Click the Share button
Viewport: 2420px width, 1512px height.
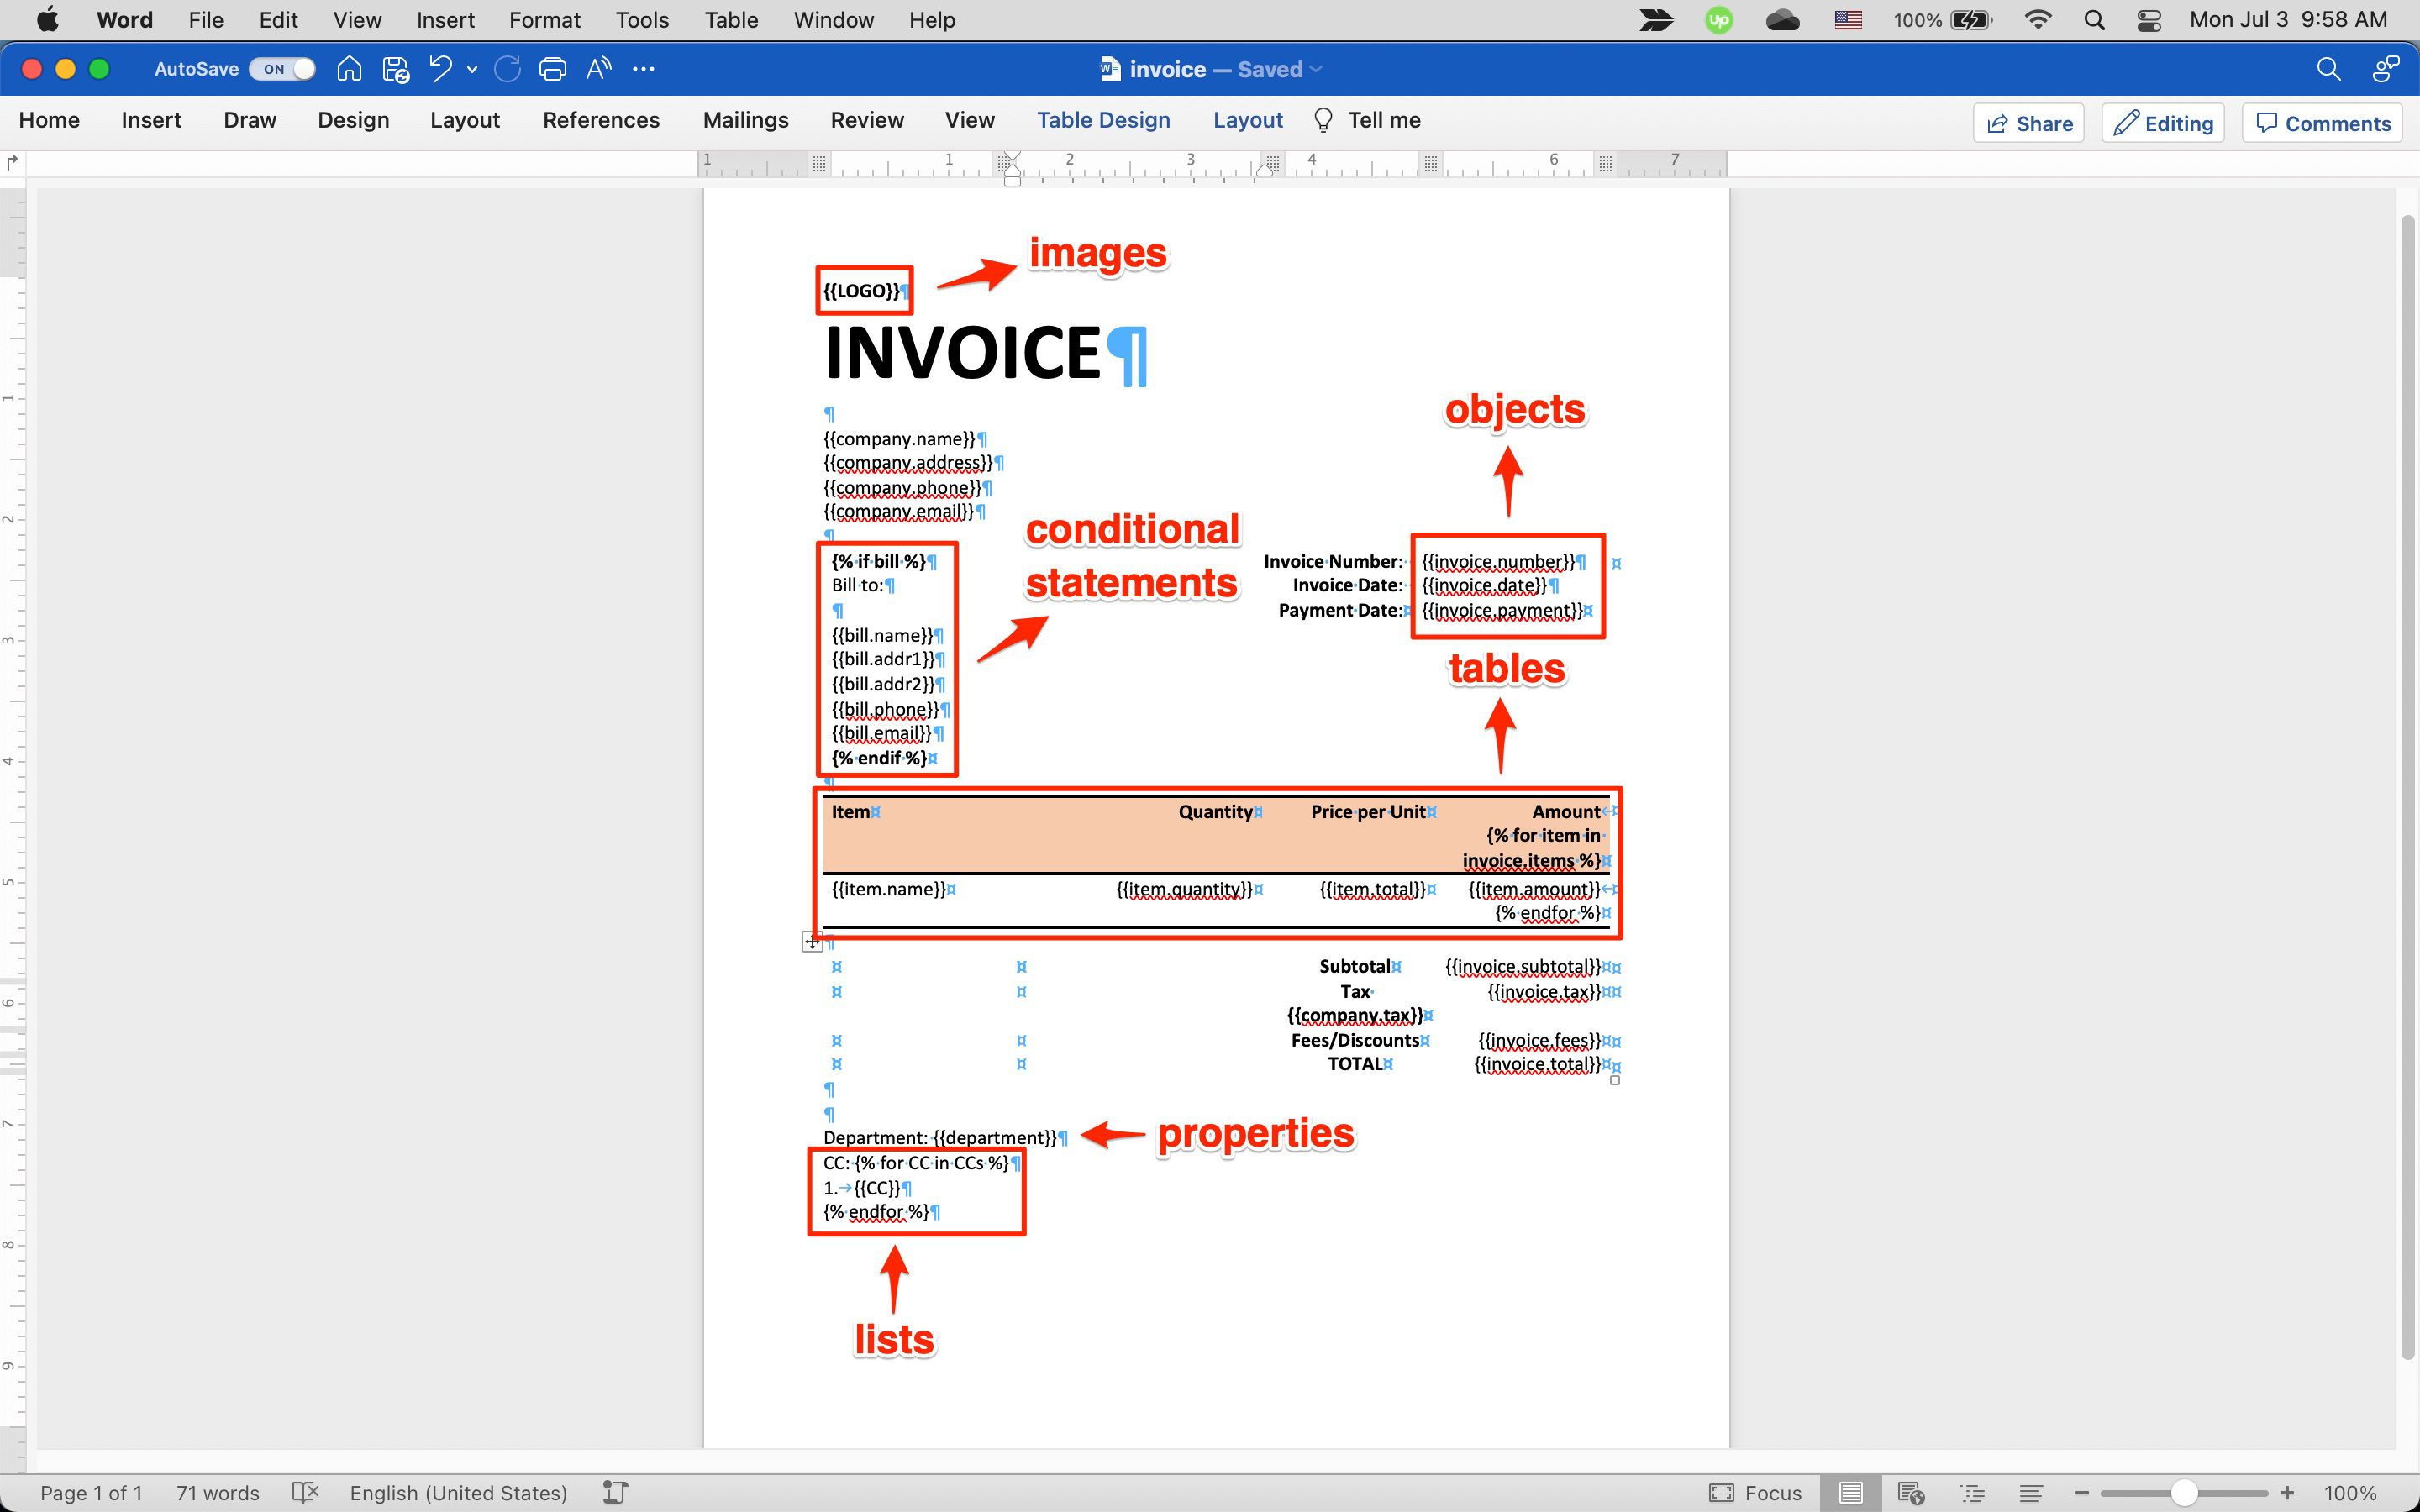[x=2029, y=123]
